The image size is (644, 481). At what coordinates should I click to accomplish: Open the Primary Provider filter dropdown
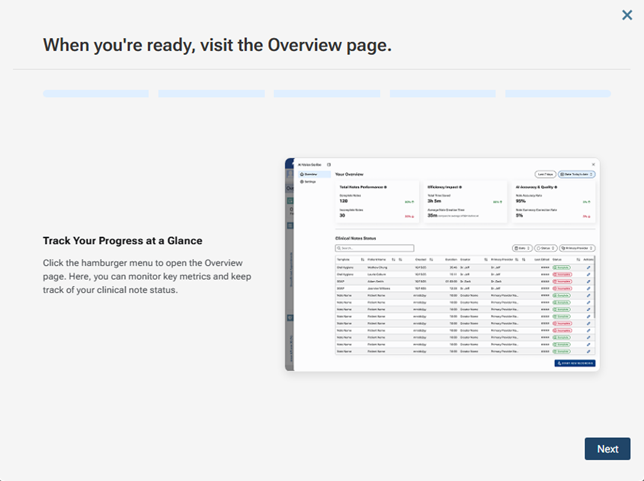[x=578, y=248]
